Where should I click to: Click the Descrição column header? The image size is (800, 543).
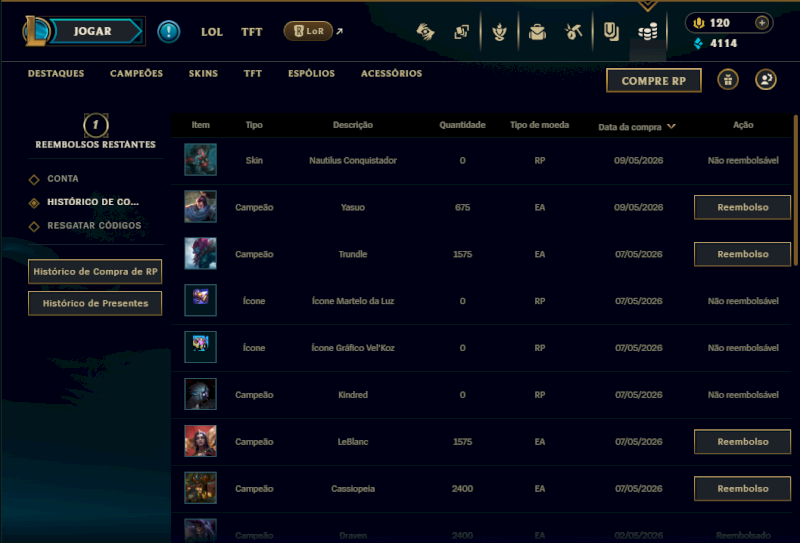click(353, 125)
